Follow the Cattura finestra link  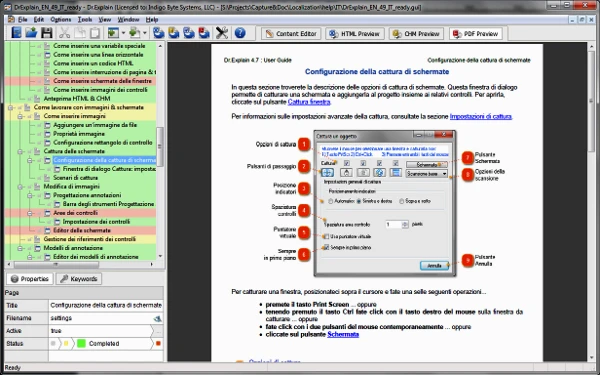click(x=309, y=102)
